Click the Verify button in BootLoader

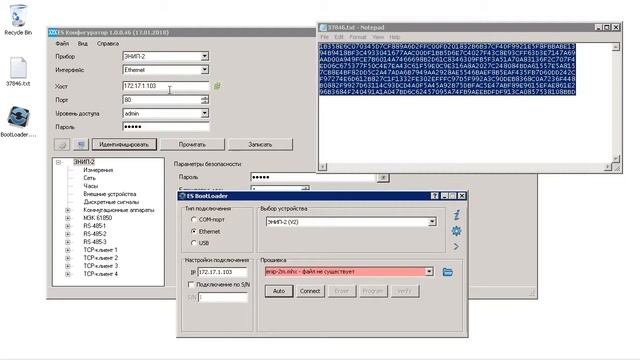tap(404, 291)
